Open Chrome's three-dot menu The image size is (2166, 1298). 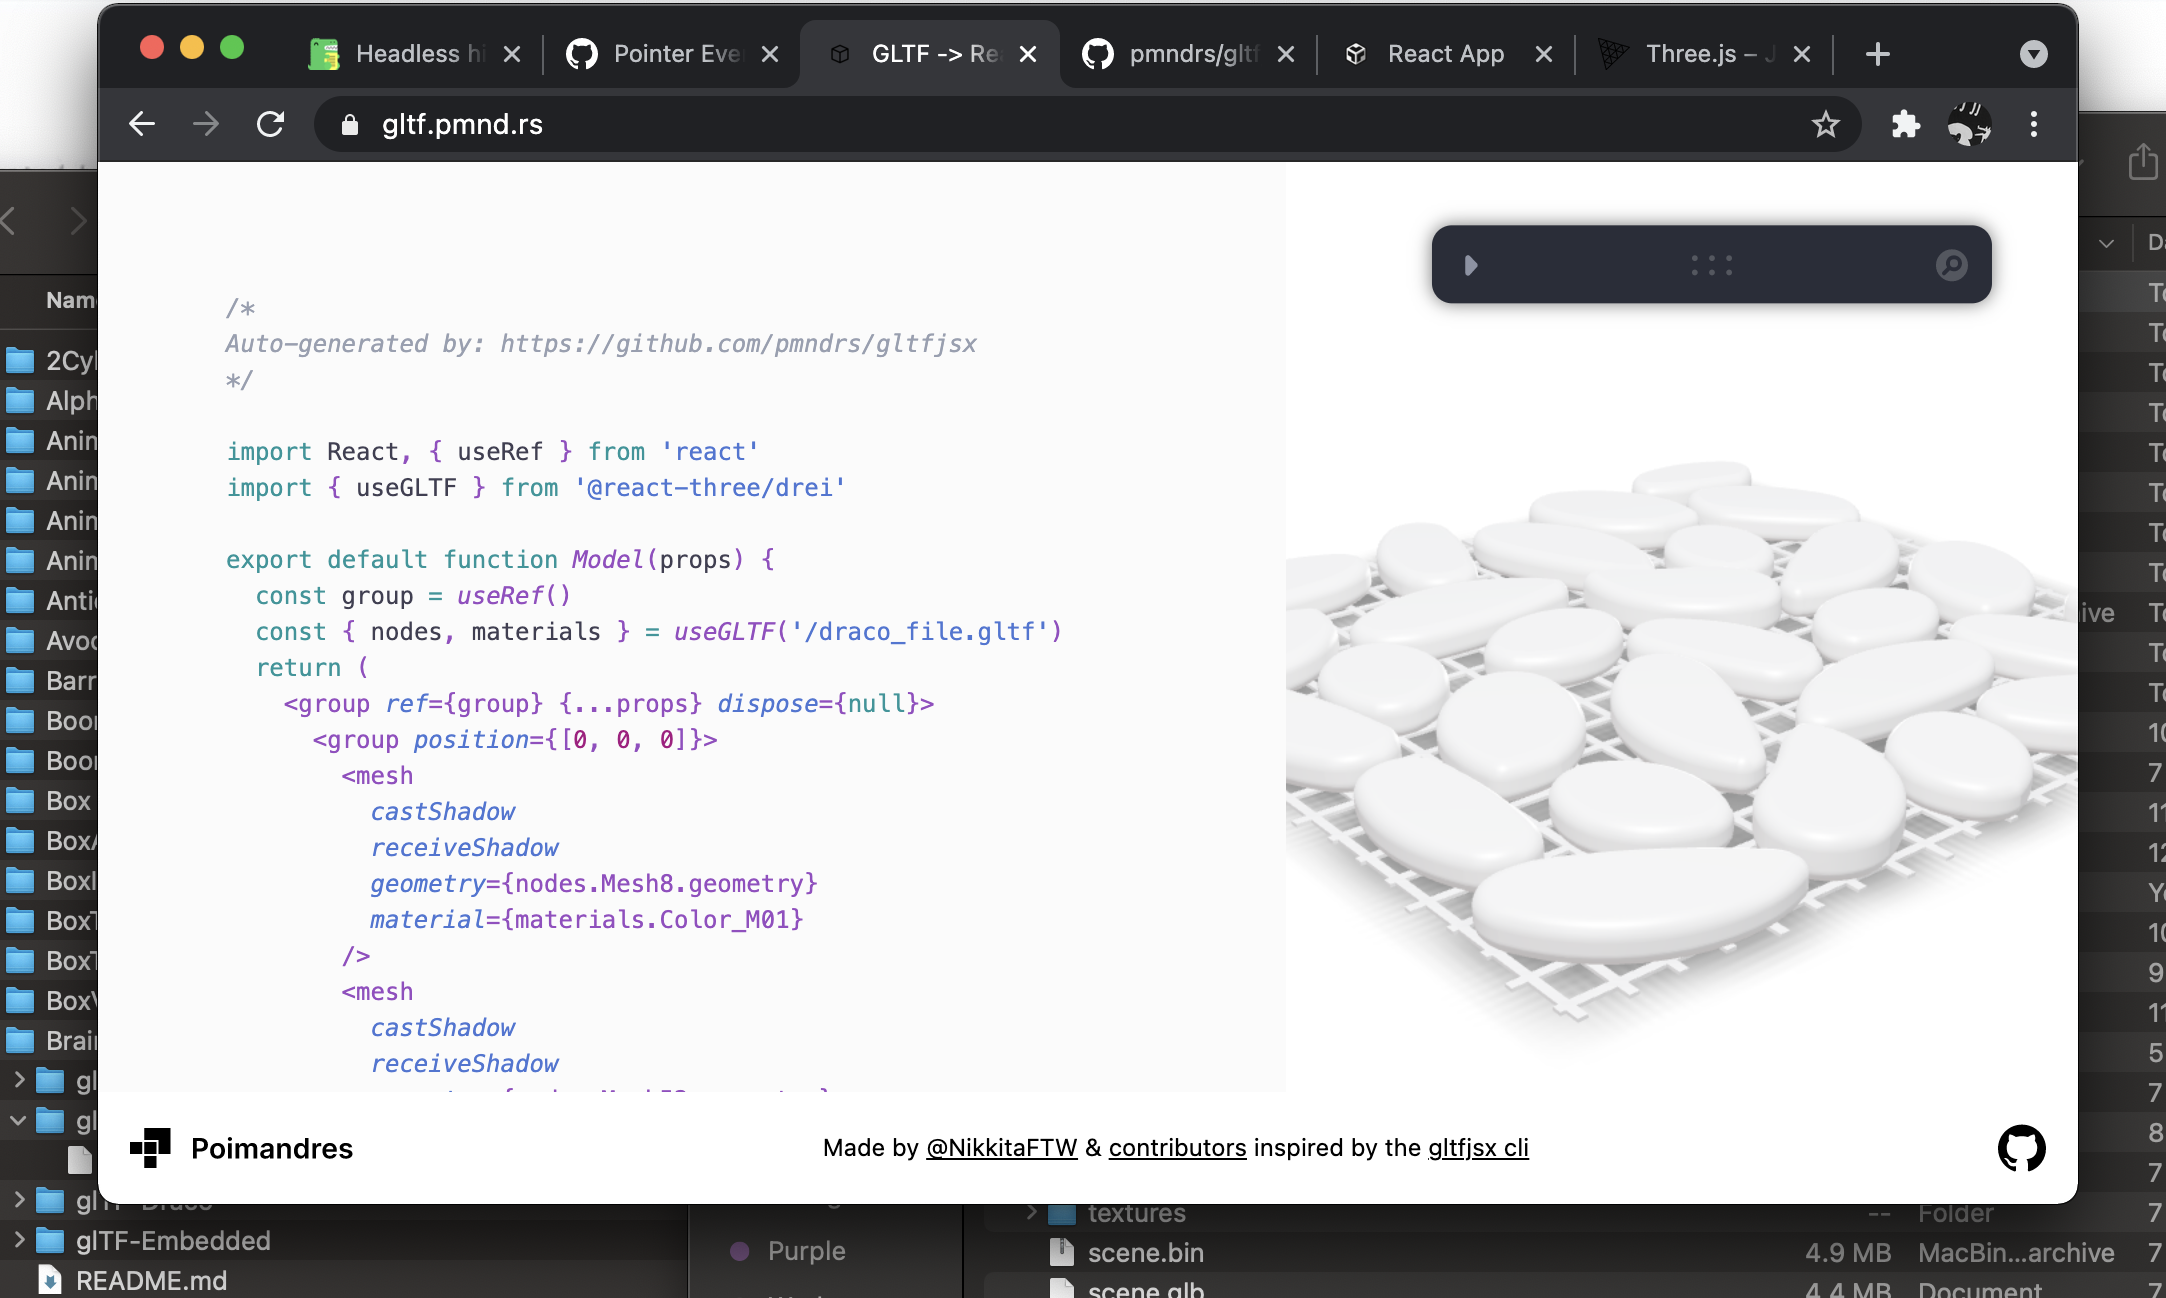tap(2034, 124)
